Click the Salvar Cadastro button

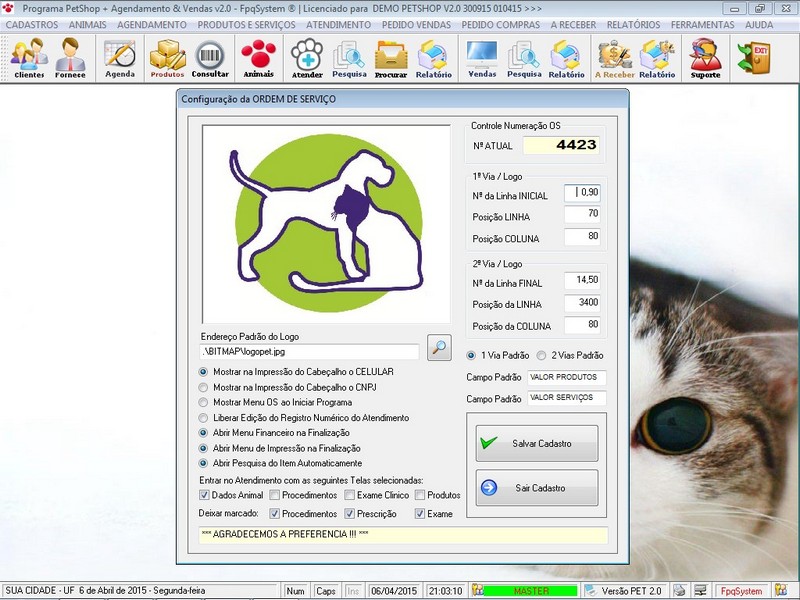coord(537,443)
